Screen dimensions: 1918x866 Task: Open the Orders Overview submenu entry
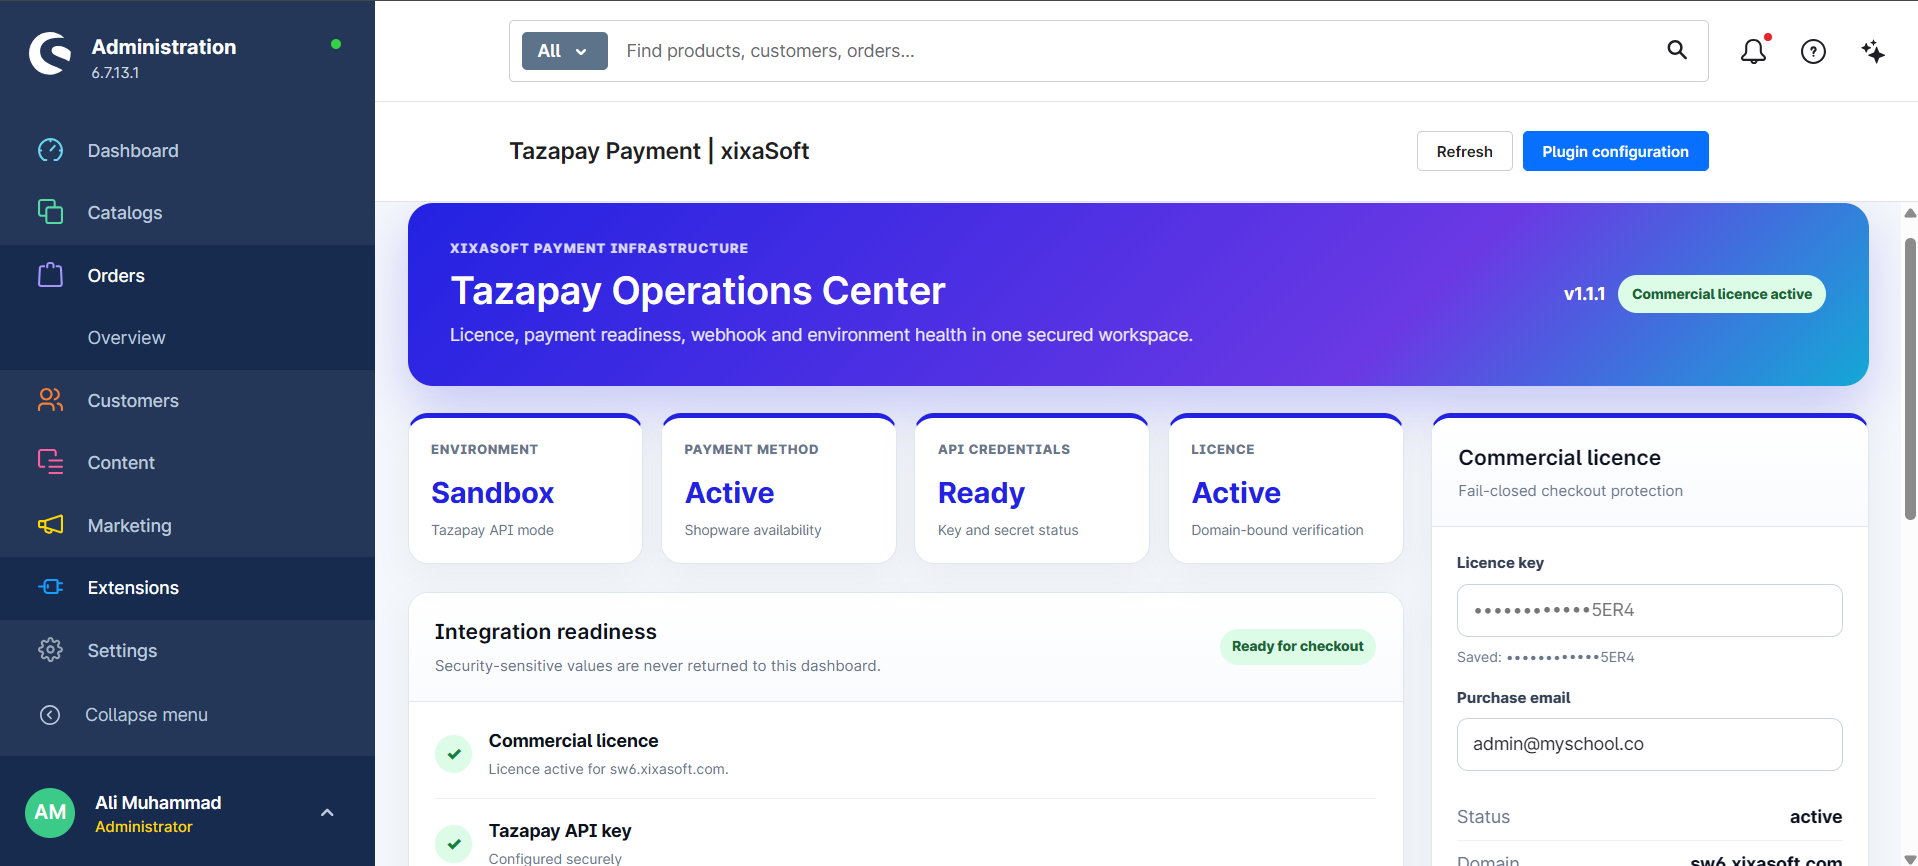tap(126, 338)
